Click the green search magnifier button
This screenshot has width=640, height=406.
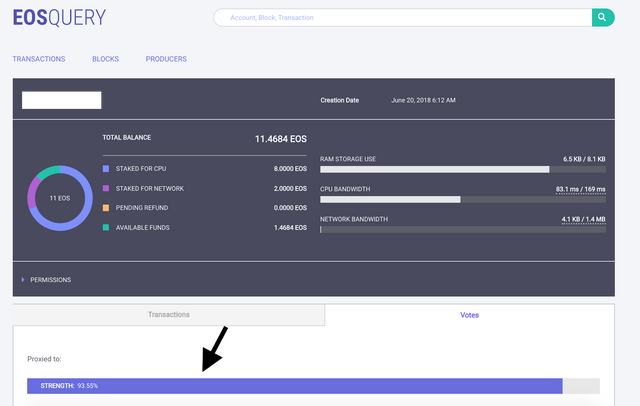click(x=603, y=18)
